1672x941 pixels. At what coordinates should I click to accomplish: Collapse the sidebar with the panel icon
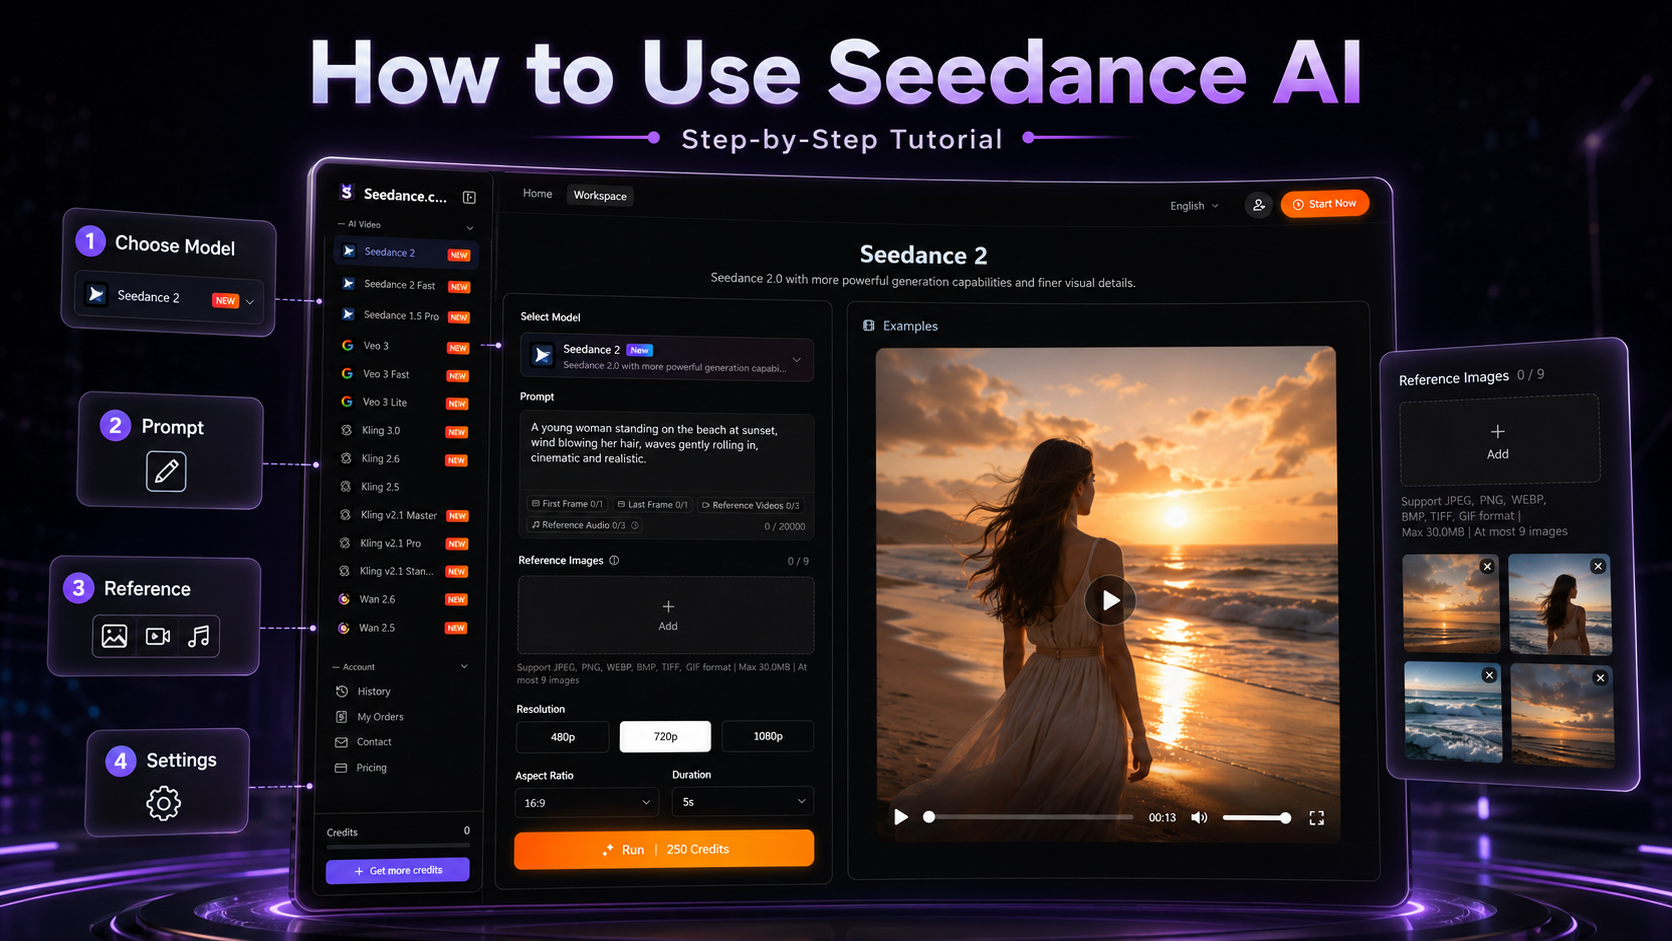tap(469, 197)
